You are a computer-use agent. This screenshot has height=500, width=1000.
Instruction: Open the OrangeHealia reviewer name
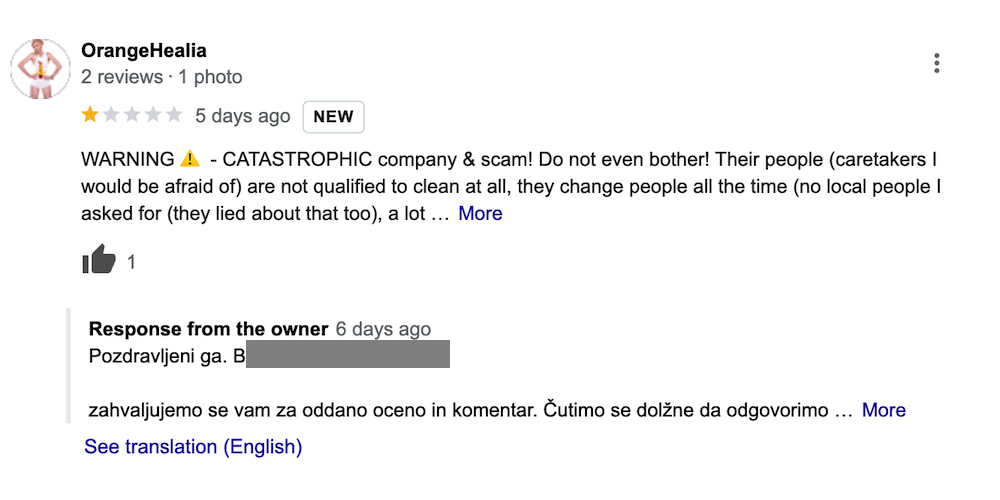143,51
